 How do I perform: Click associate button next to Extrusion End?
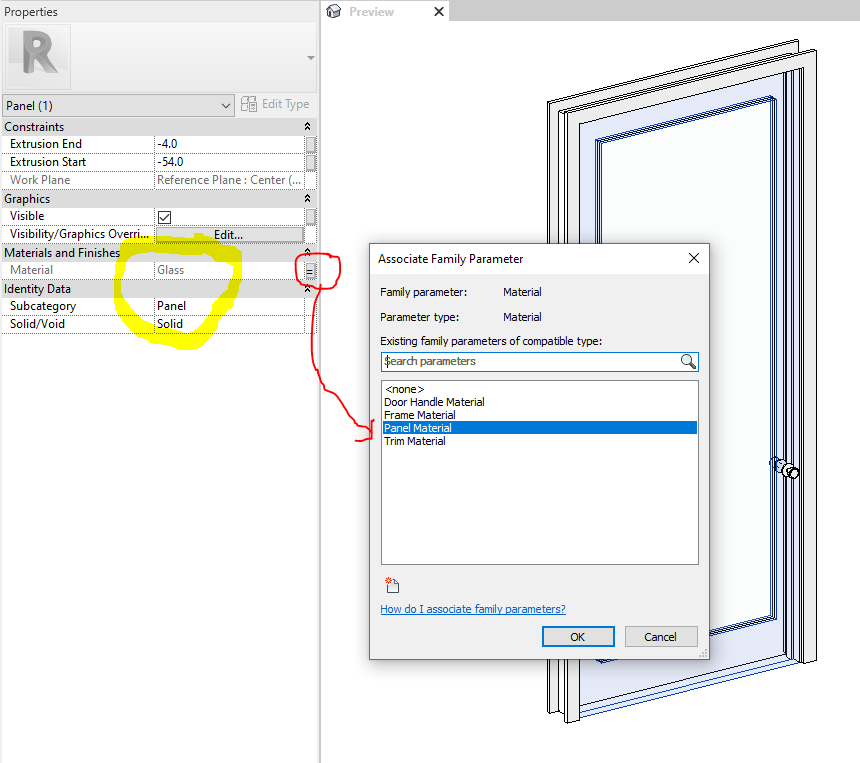[310, 144]
